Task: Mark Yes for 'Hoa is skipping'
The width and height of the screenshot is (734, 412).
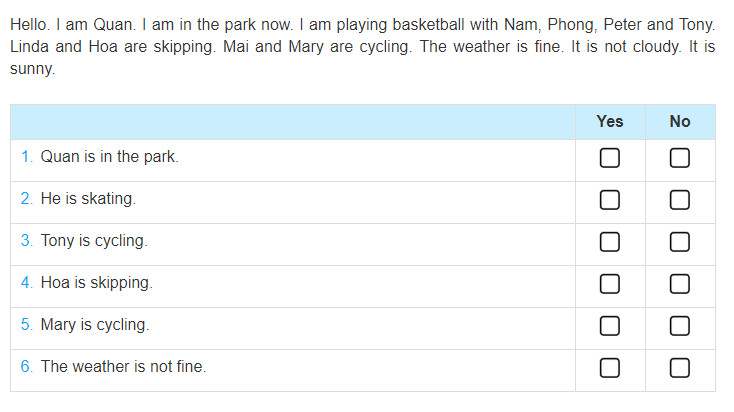Action: (609, 284)
